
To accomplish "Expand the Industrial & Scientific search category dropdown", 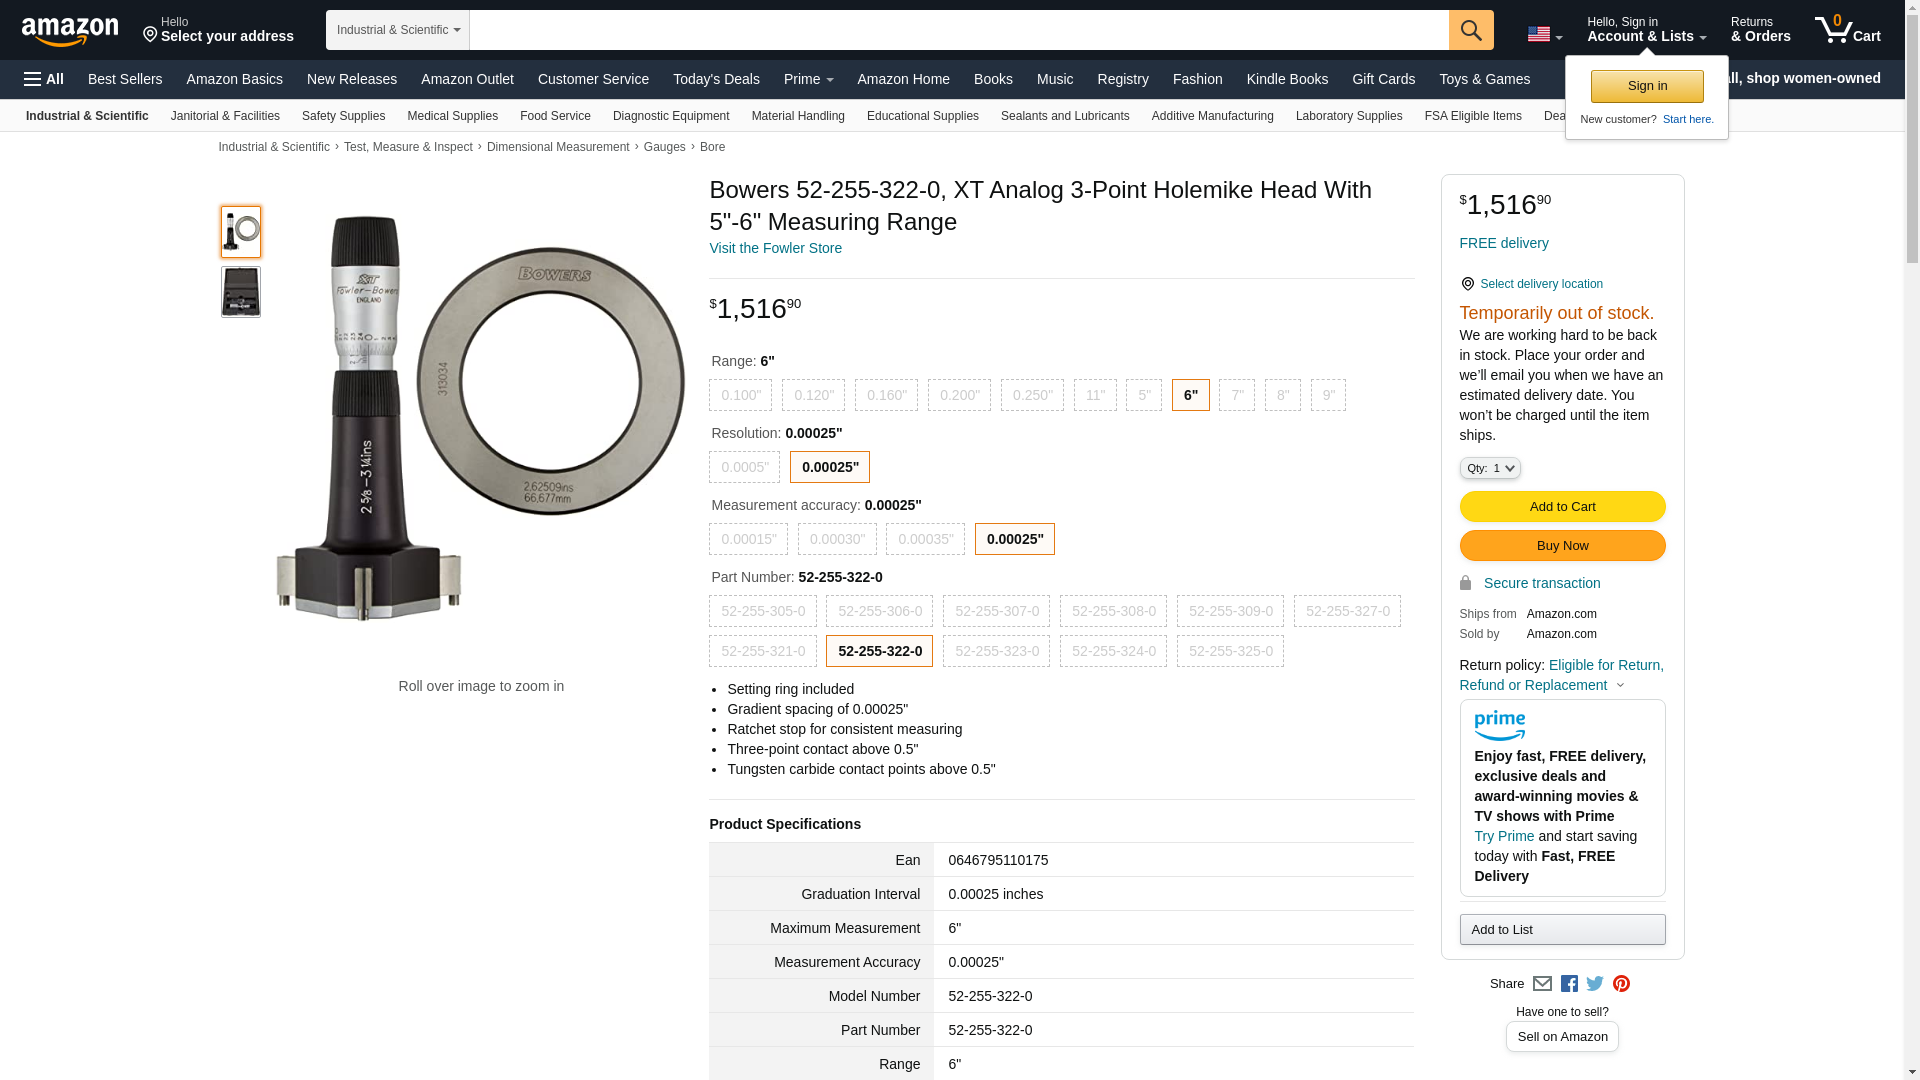I will 397,30.
